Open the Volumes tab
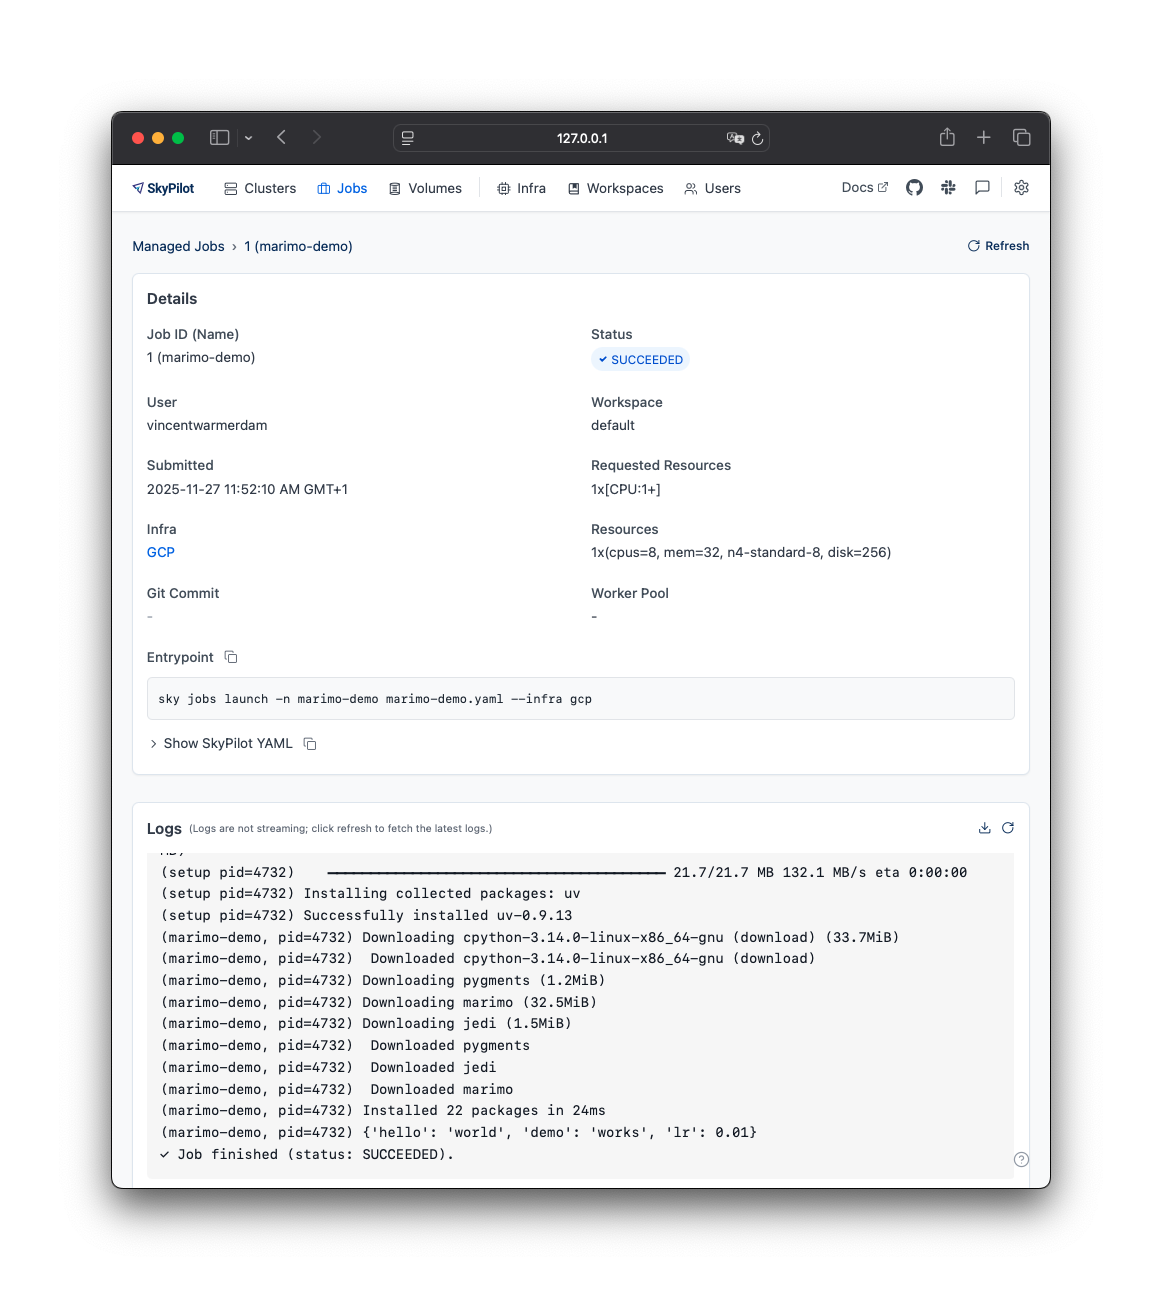 coord(425,189)
